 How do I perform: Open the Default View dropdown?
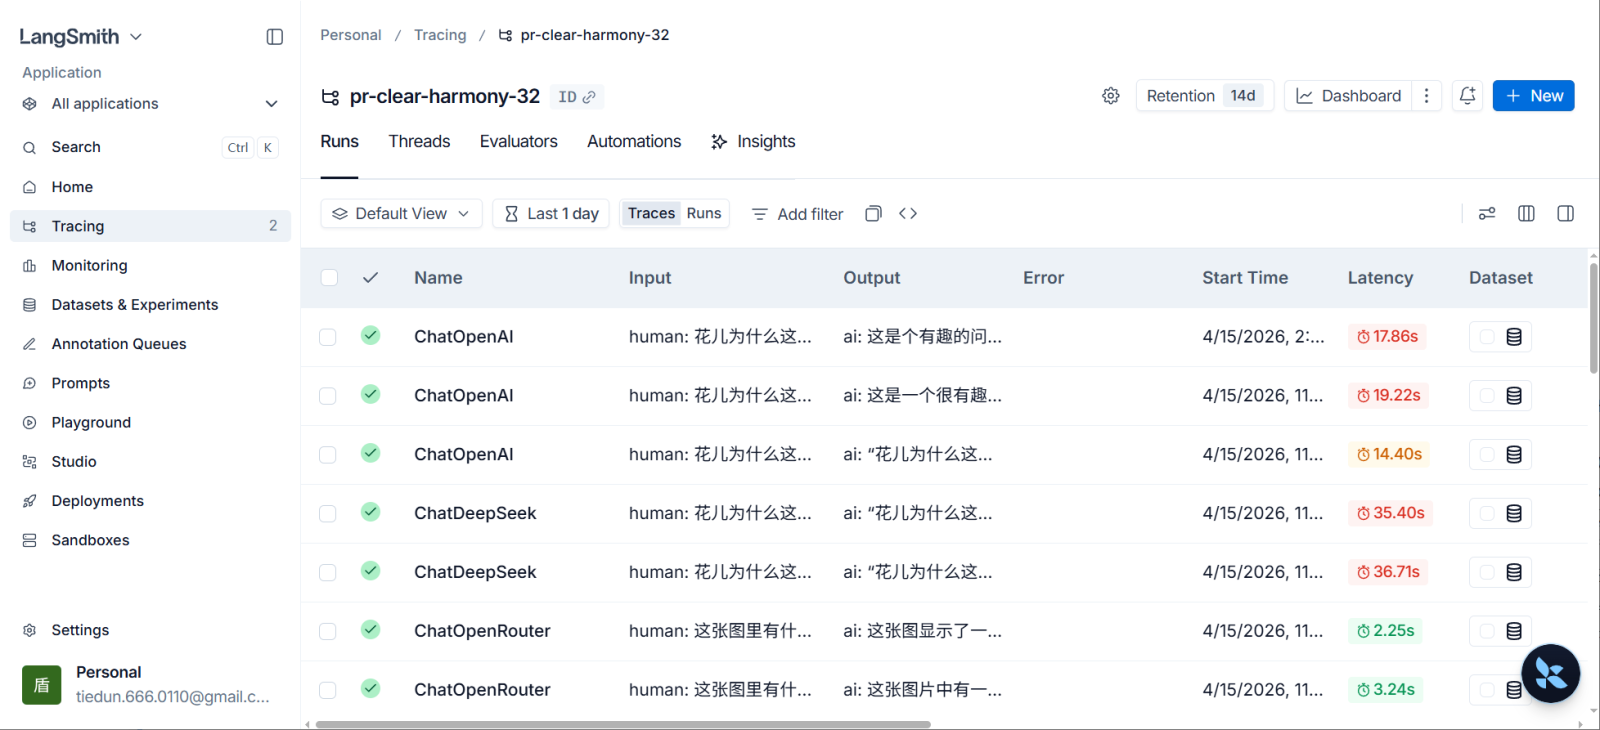coord(401,214)
